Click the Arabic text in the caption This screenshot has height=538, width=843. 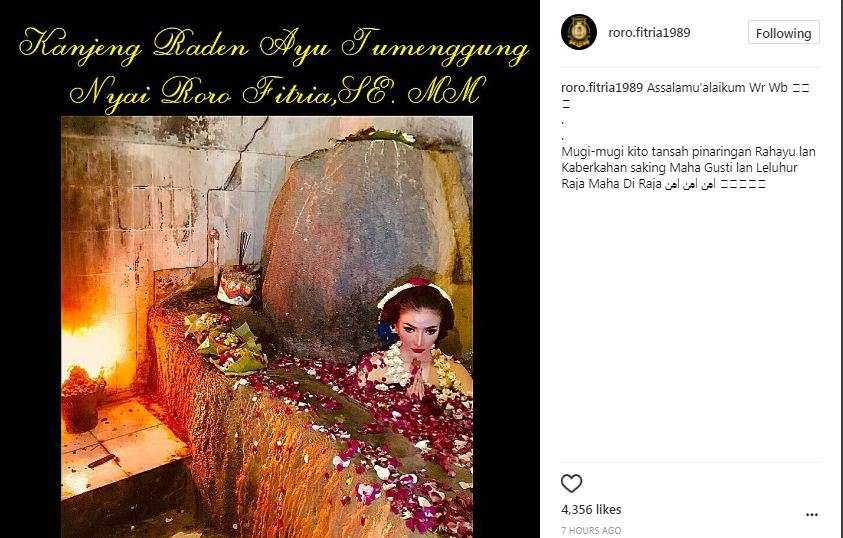pyautogui.click(x=690, y=184)
